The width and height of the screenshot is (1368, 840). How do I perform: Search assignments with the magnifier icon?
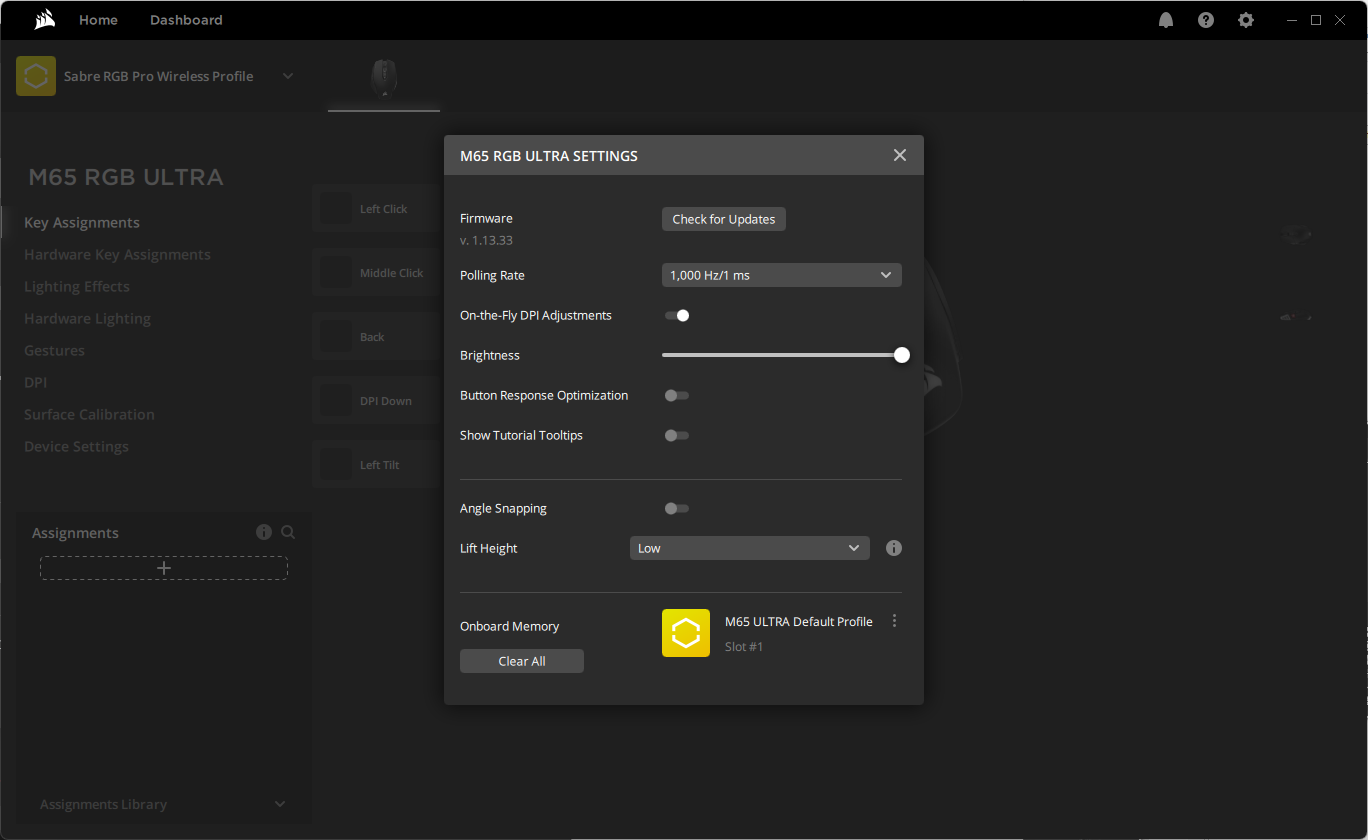pos(288,532)
